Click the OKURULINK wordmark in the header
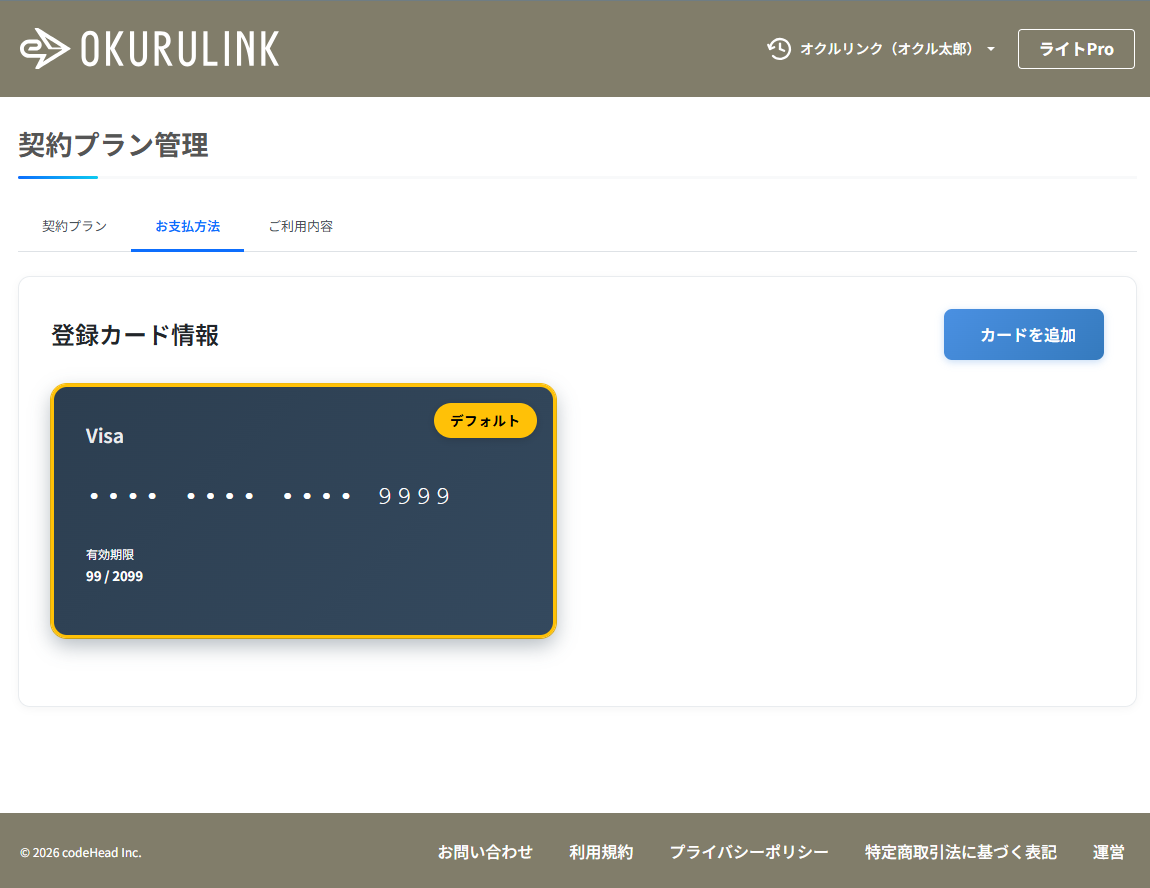The height and width of the screenshot is (888, 1150). coord(180,49)
